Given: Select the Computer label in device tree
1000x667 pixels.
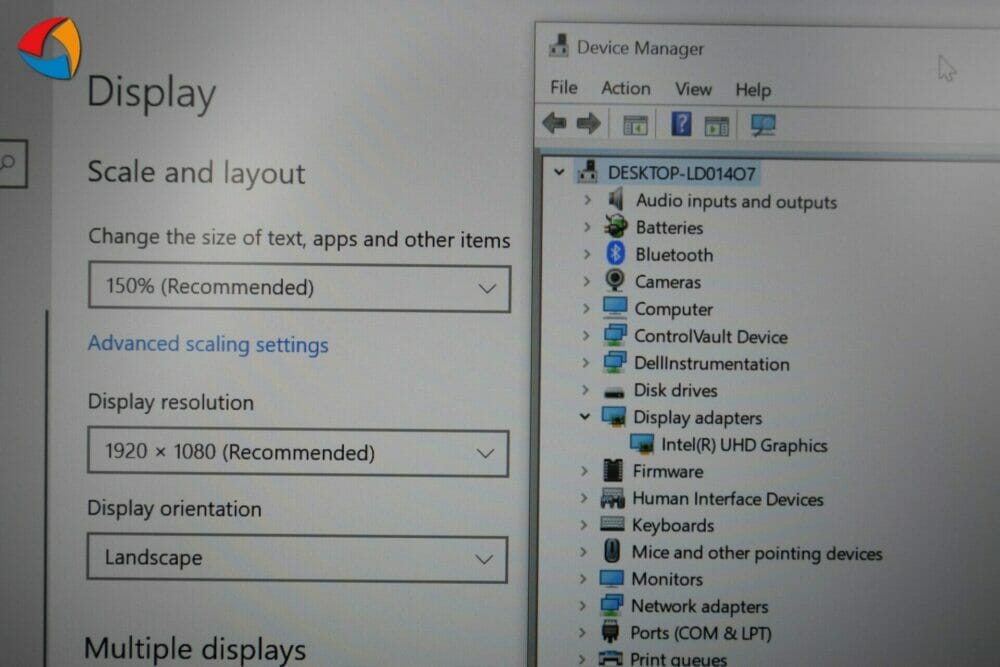Looking at the screenshot, I should tap(673, 309).
